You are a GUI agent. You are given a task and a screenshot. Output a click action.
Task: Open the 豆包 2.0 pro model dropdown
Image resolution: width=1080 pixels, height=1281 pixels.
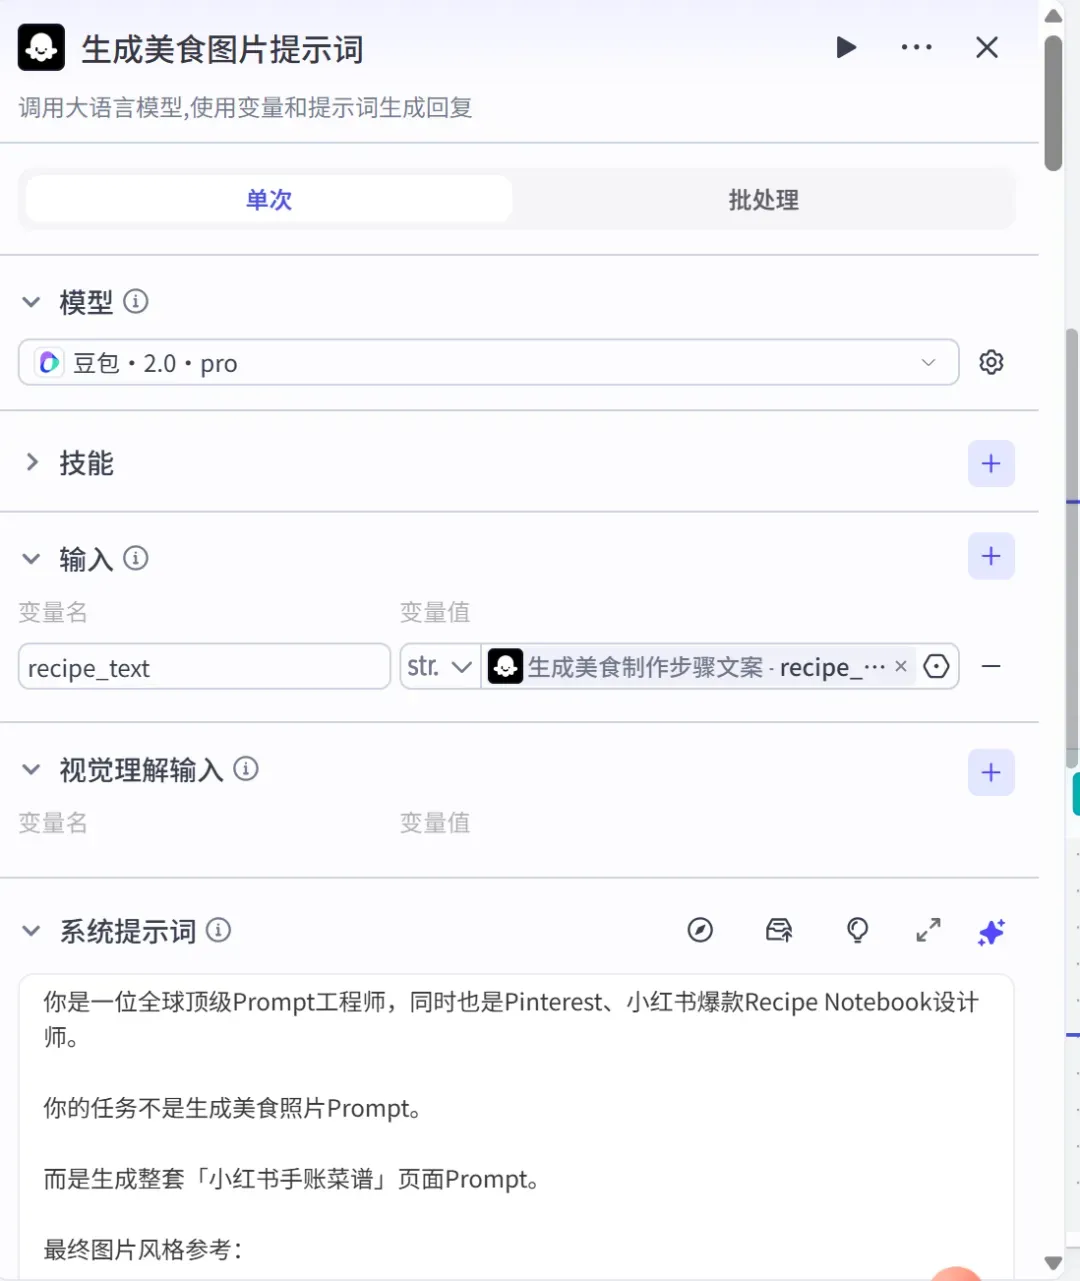pos(488,363)
